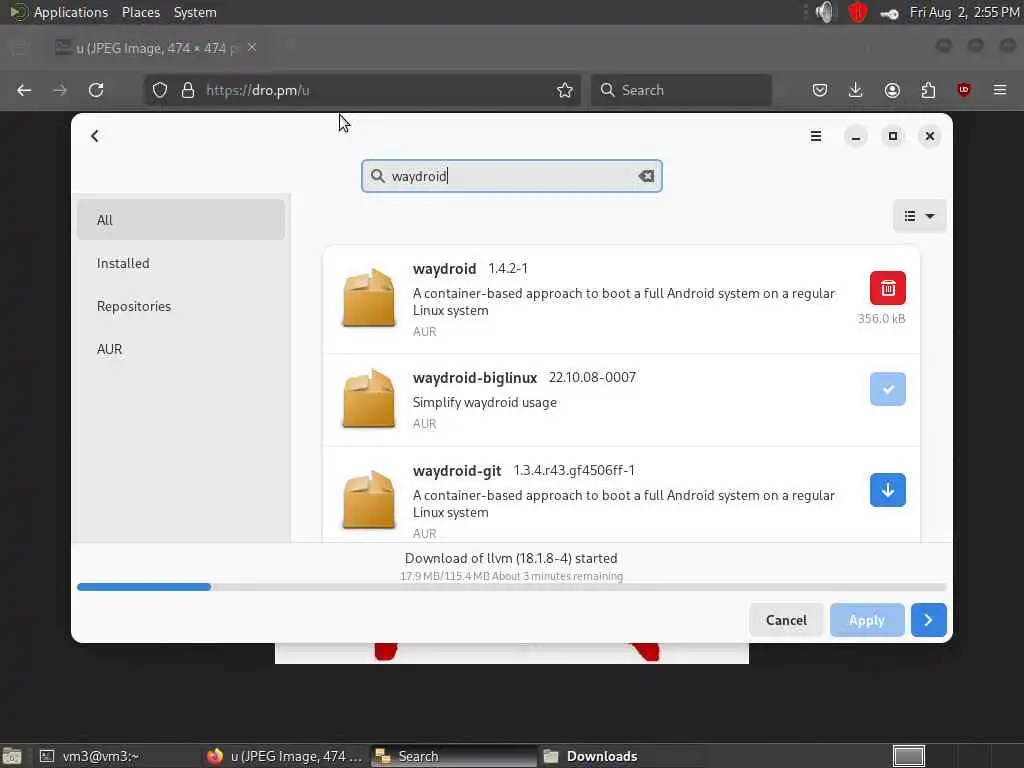Switch to the Search taskbar item
Image resolution: width=1024 pixels, height=768 pixels.
click(x=454, y=756)
